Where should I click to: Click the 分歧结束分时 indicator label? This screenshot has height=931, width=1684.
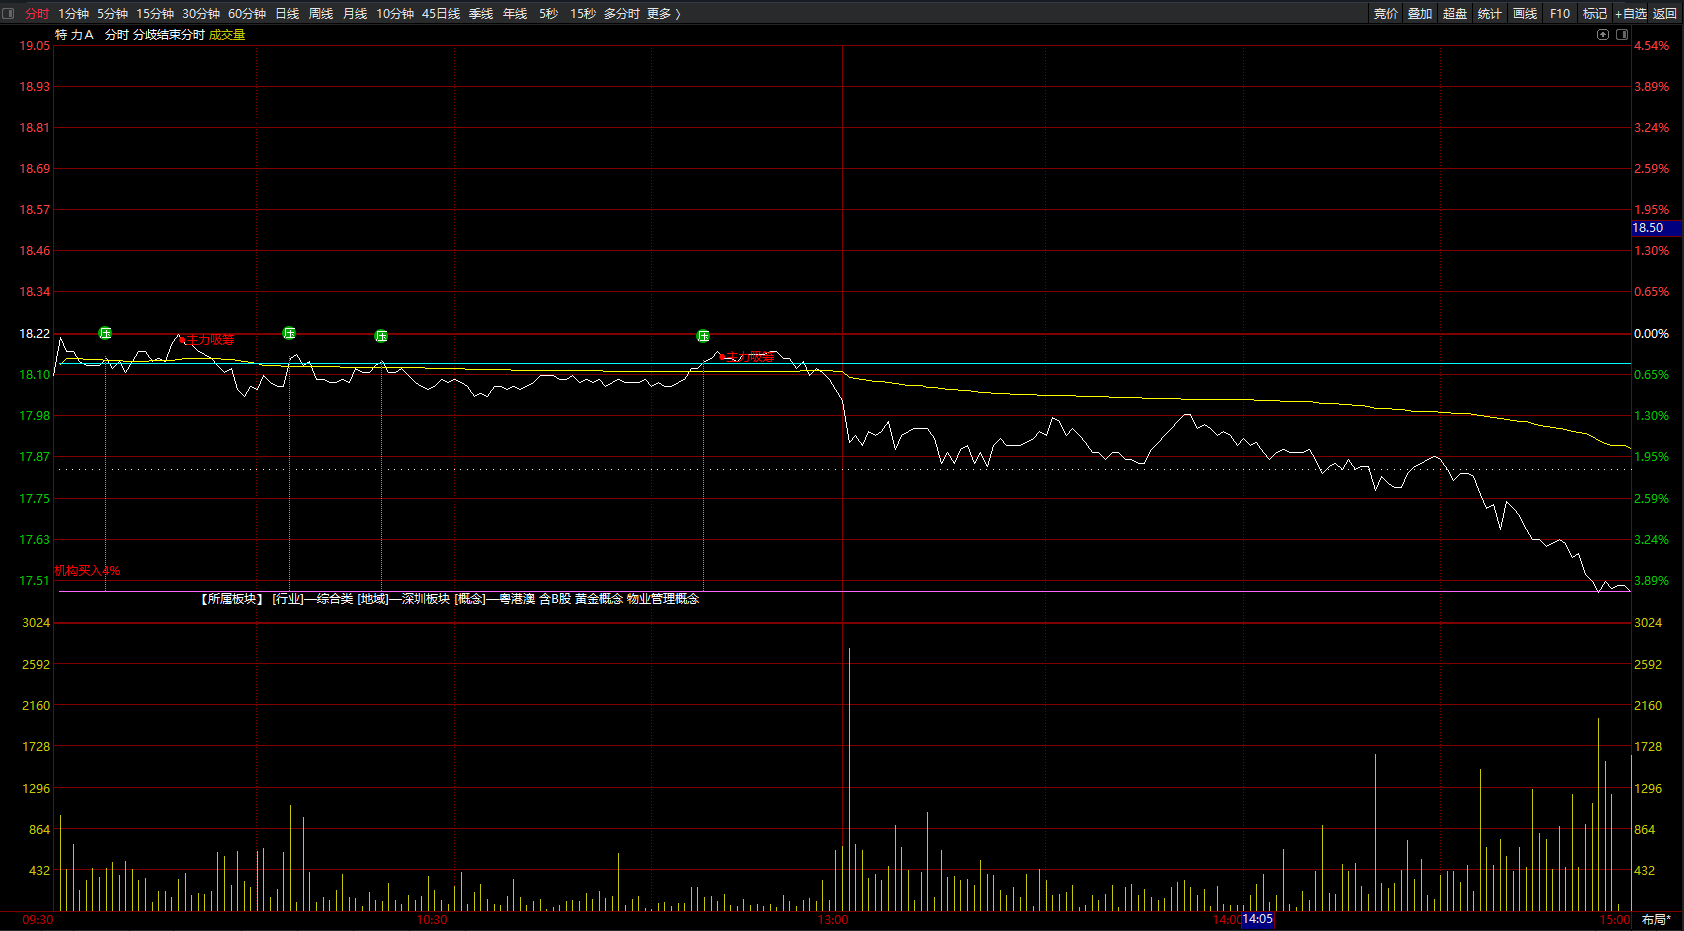coord(168,34)
